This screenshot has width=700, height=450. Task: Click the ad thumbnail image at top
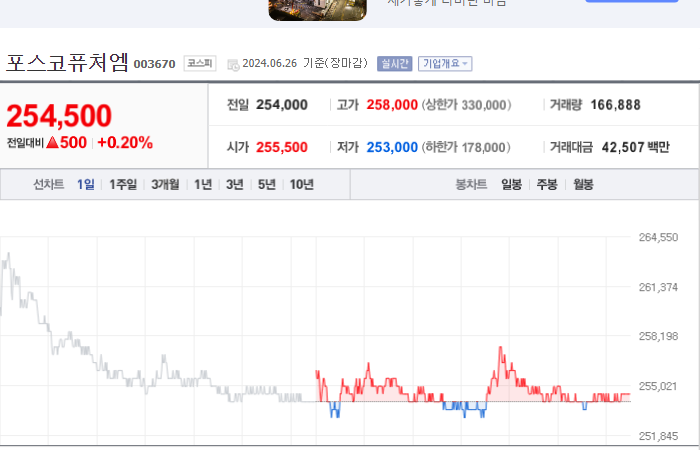click(317, 10)
